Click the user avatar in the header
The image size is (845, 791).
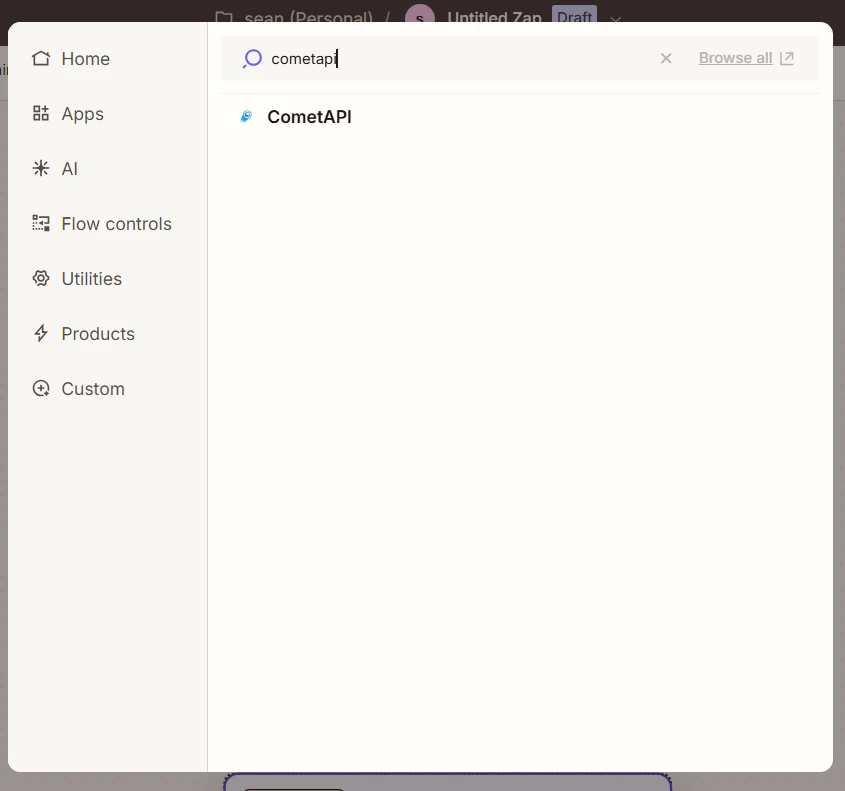tap(420, 15)
